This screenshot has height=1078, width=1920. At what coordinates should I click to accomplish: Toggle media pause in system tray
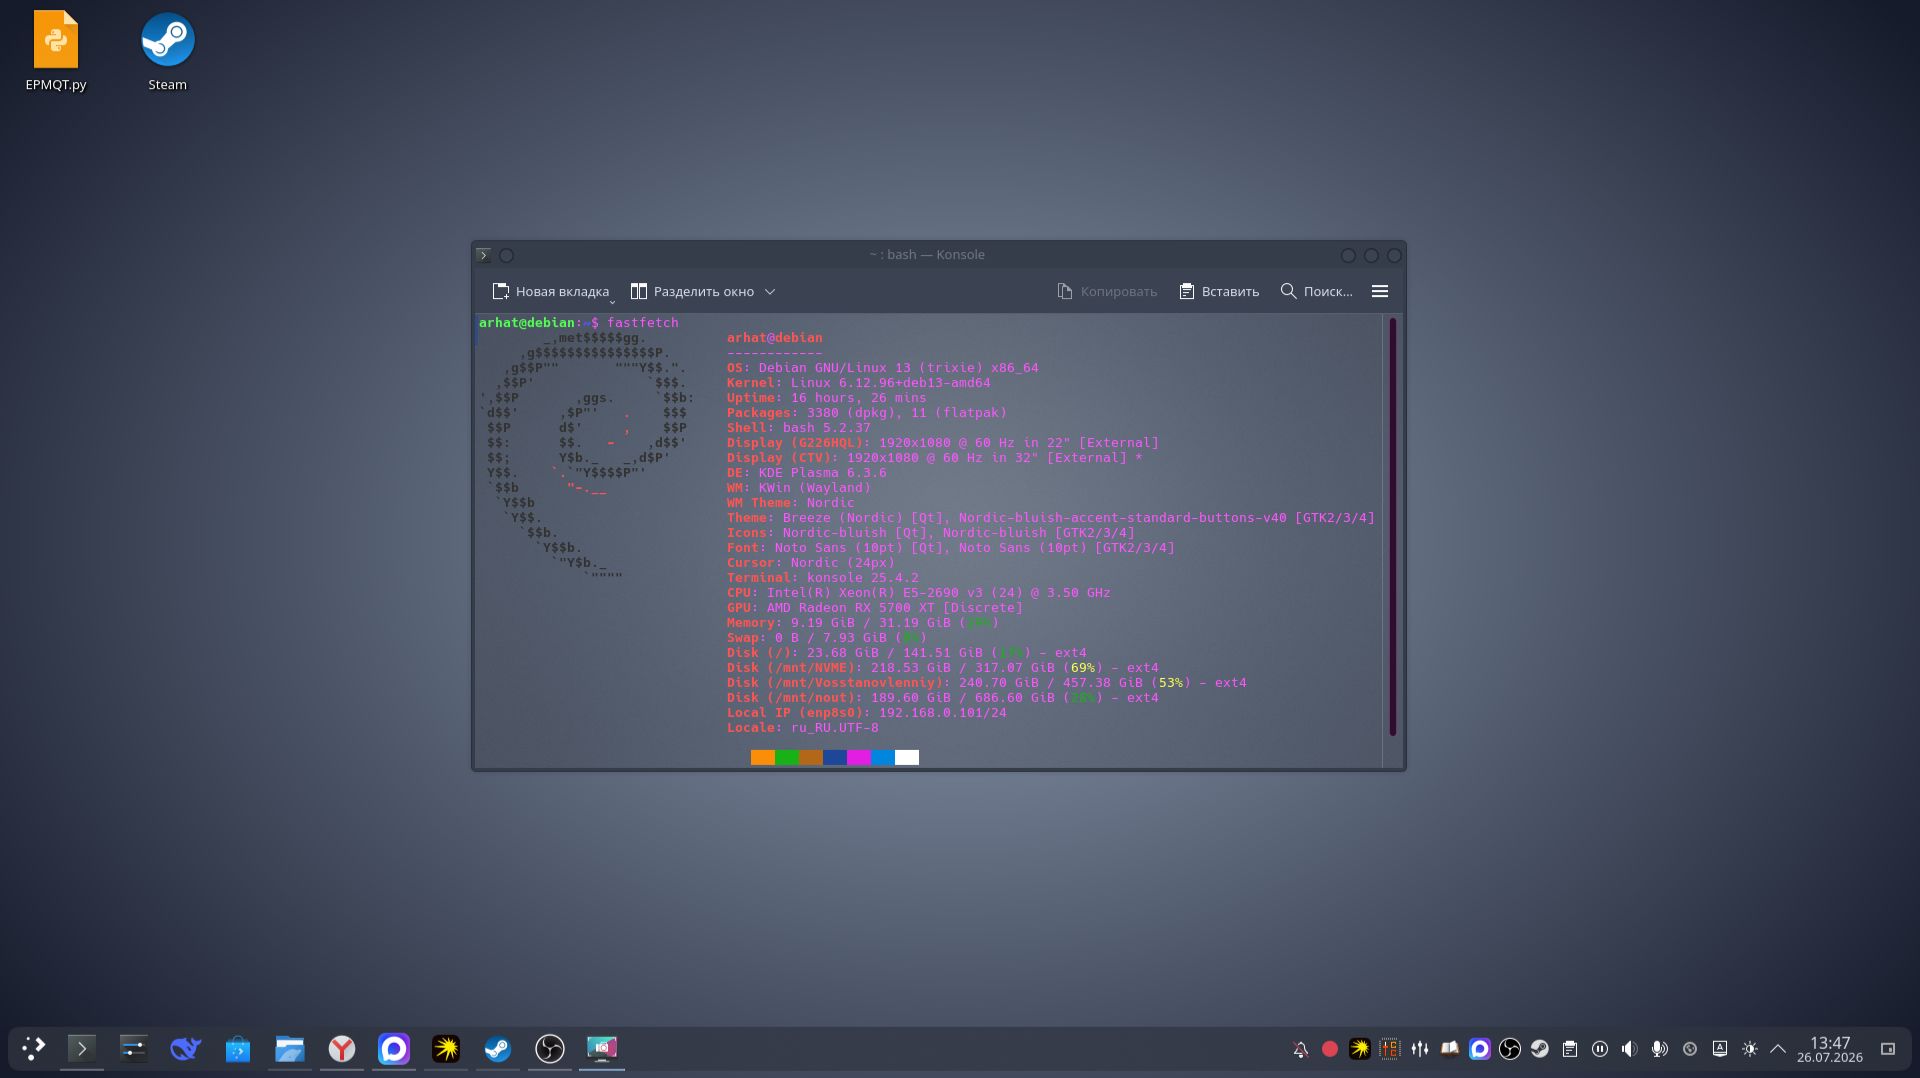[x=1600, y=1049]
